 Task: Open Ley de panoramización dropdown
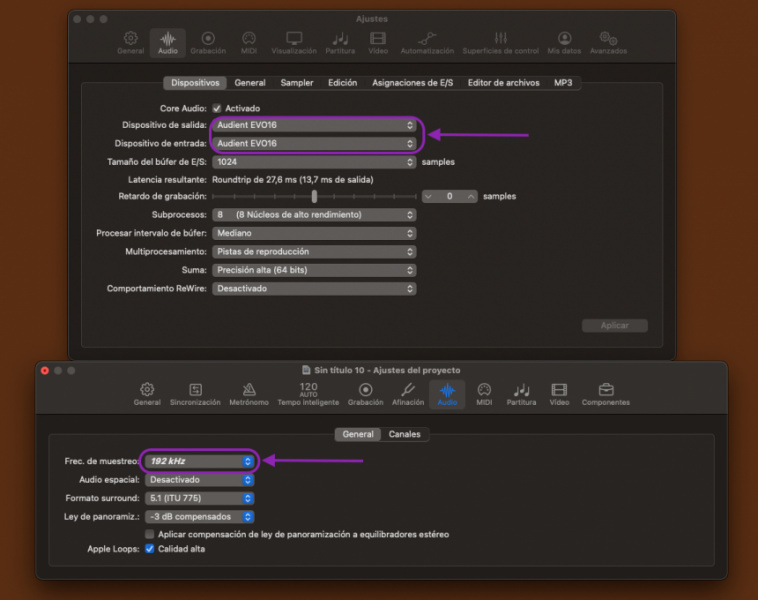[200, 516]
